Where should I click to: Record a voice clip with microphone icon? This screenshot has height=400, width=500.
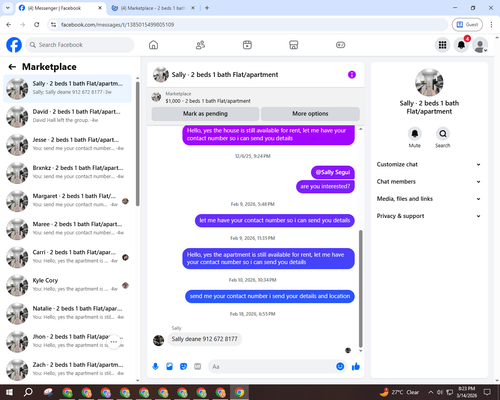tap(155, 367)
